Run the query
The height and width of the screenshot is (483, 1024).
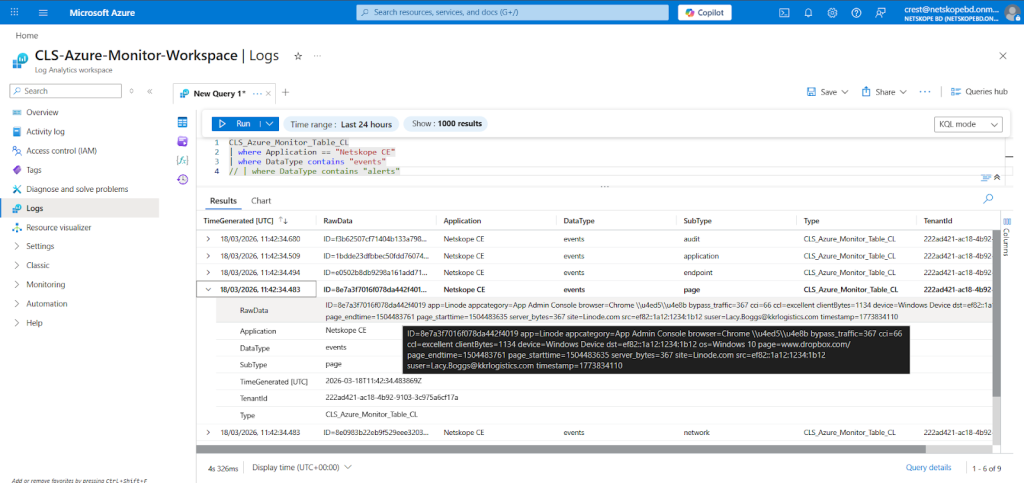235,124
